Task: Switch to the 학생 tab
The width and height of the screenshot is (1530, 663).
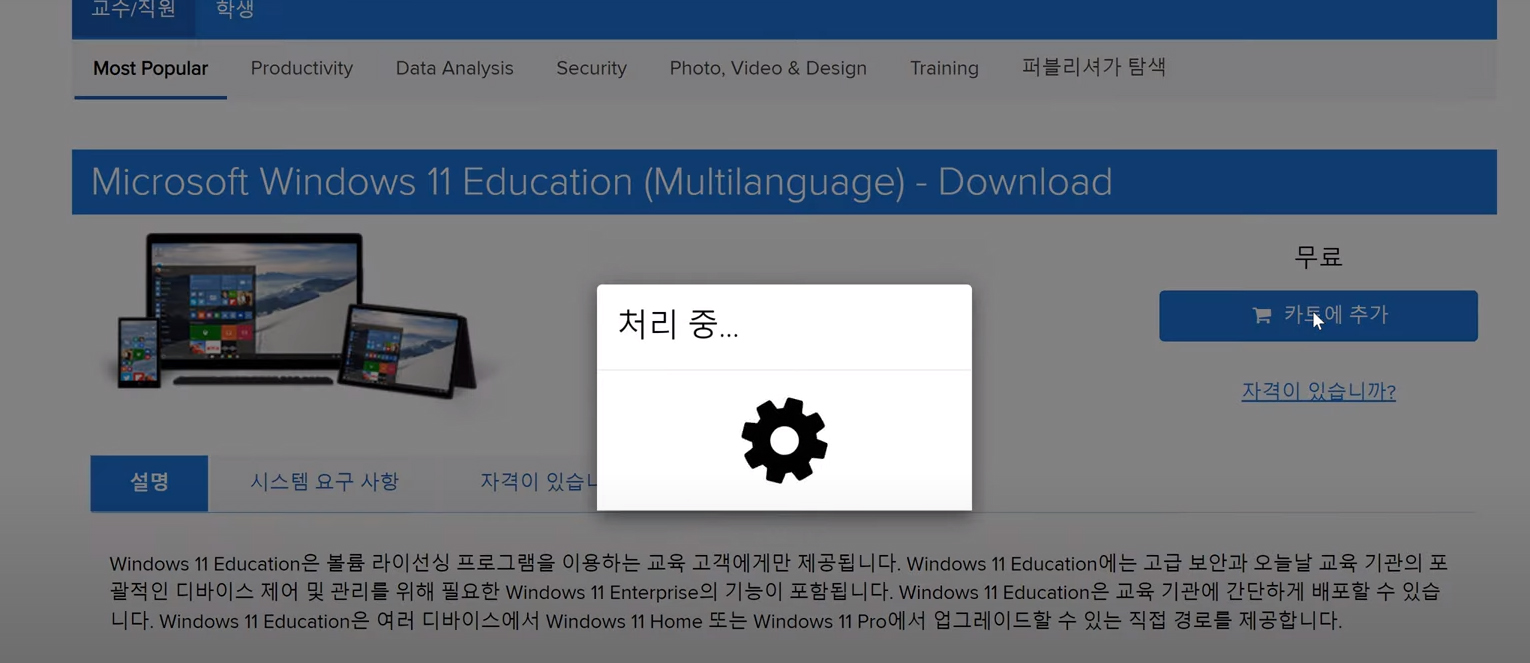Action: (x=235, y=12)
